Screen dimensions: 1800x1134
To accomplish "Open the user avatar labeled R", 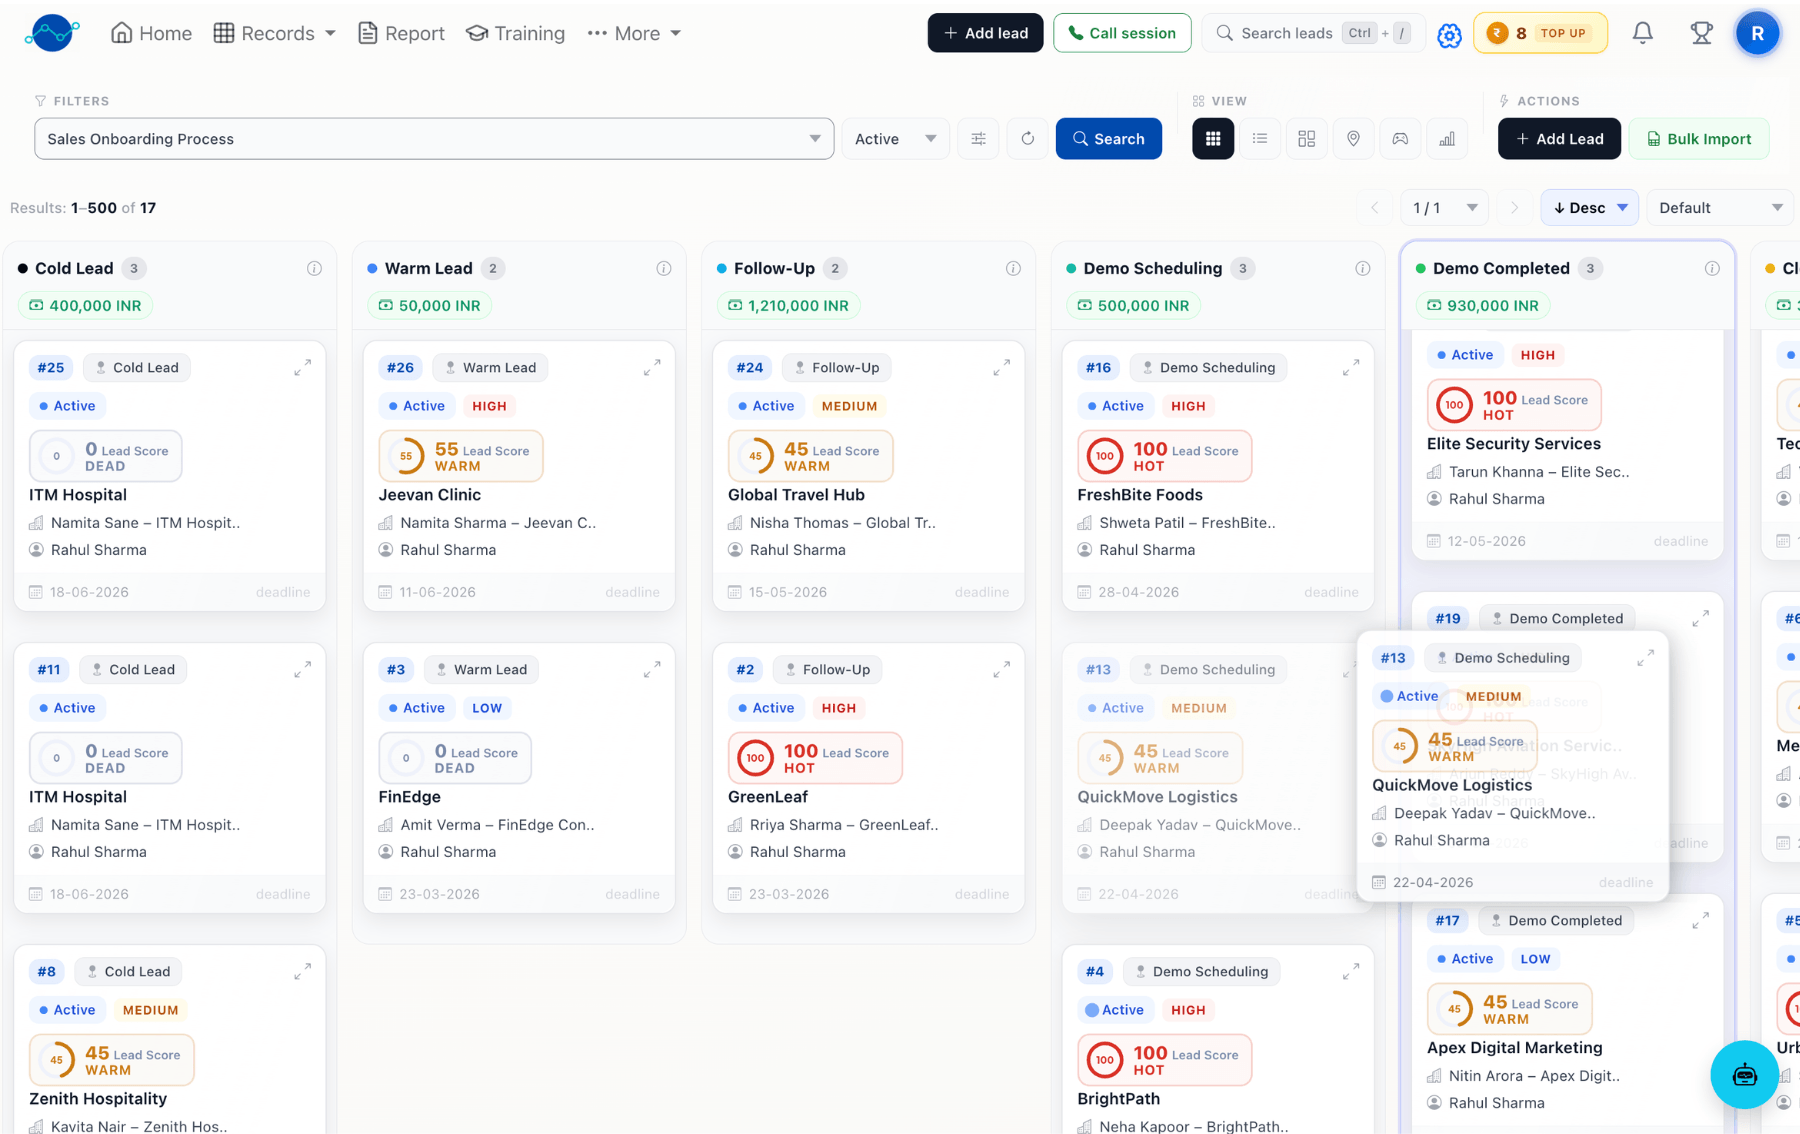I will coord(1757,34).
